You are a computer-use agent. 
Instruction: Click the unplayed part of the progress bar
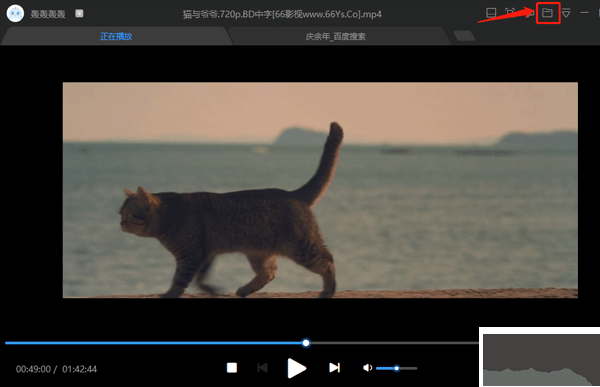coord(394,343)
